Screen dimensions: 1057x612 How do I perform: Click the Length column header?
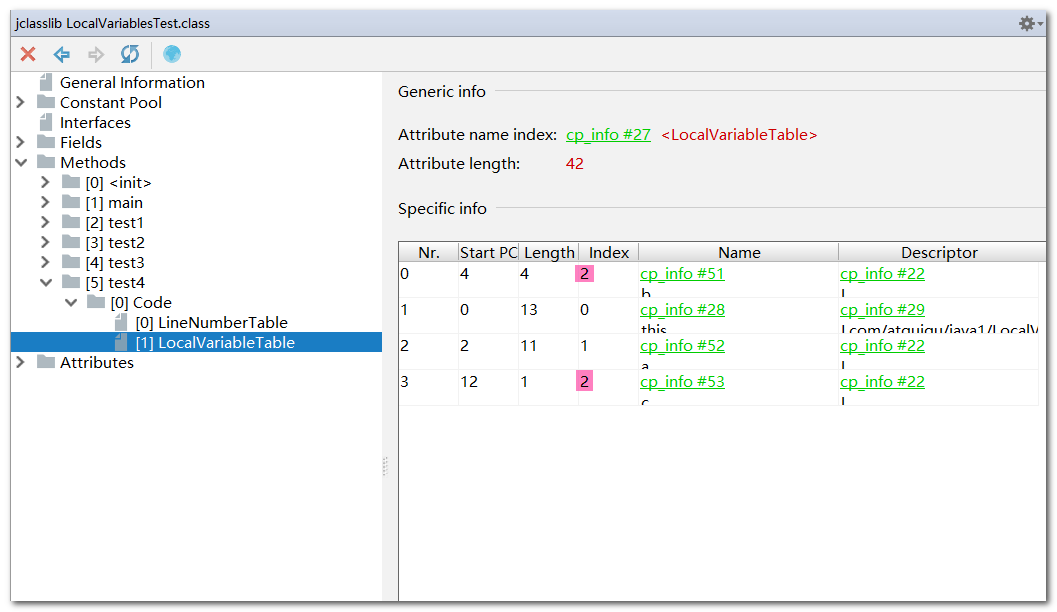(549, 252)
